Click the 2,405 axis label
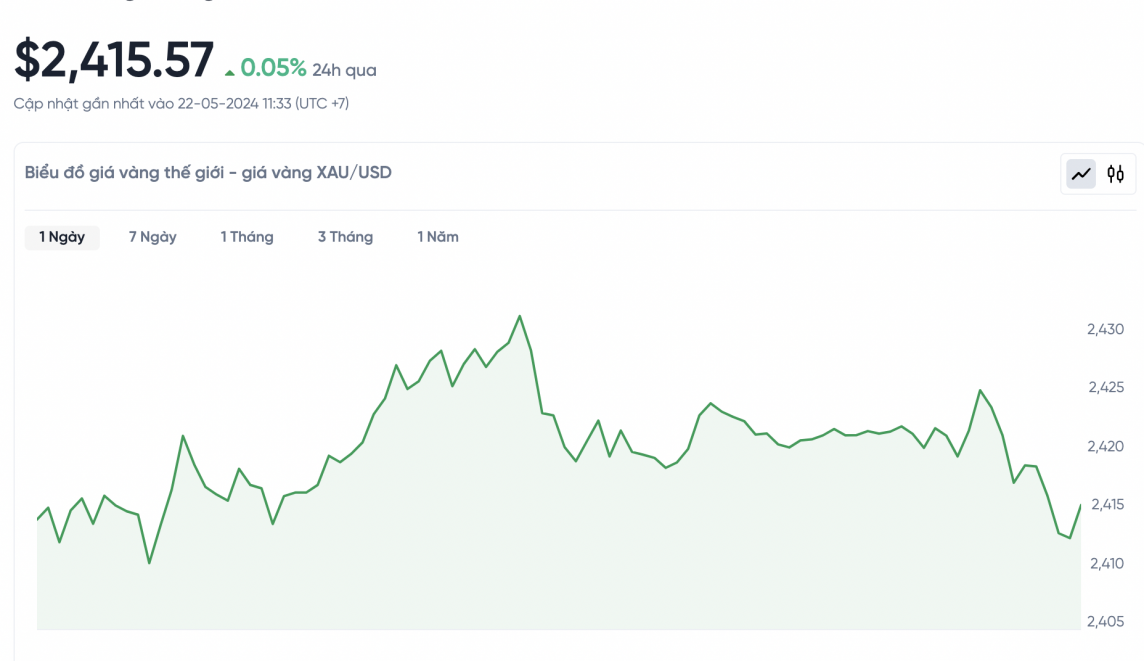This screenshot has width=1144, height=661. [x=1105, y=621]
